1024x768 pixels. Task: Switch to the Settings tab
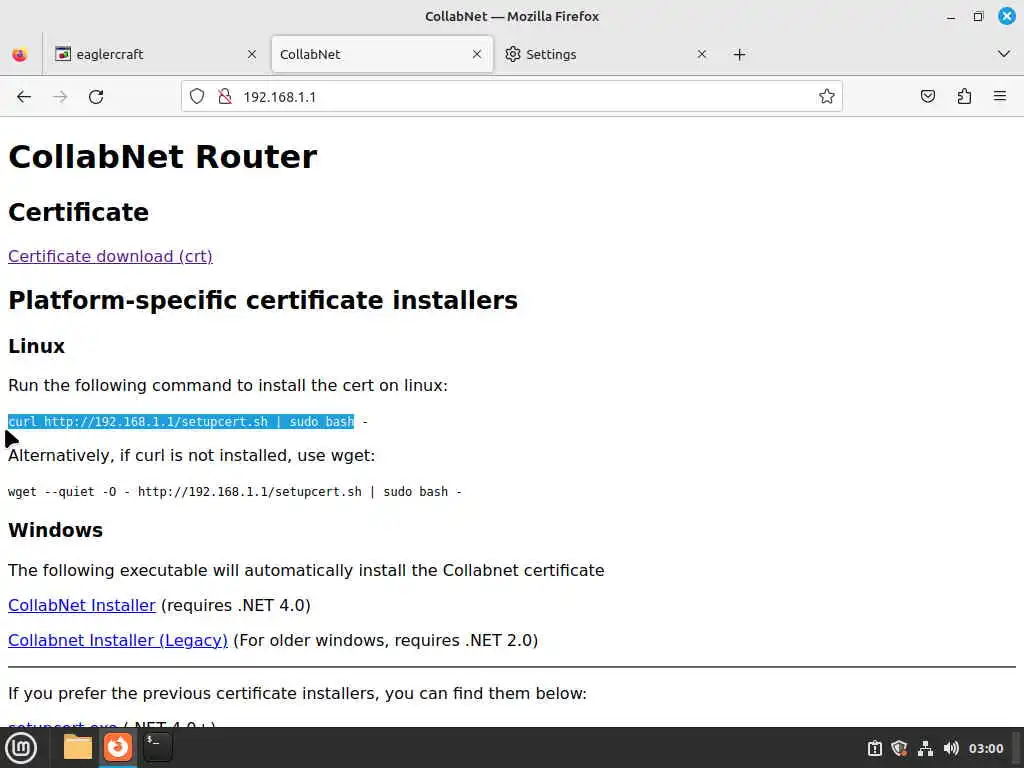[x=605, y=54]
